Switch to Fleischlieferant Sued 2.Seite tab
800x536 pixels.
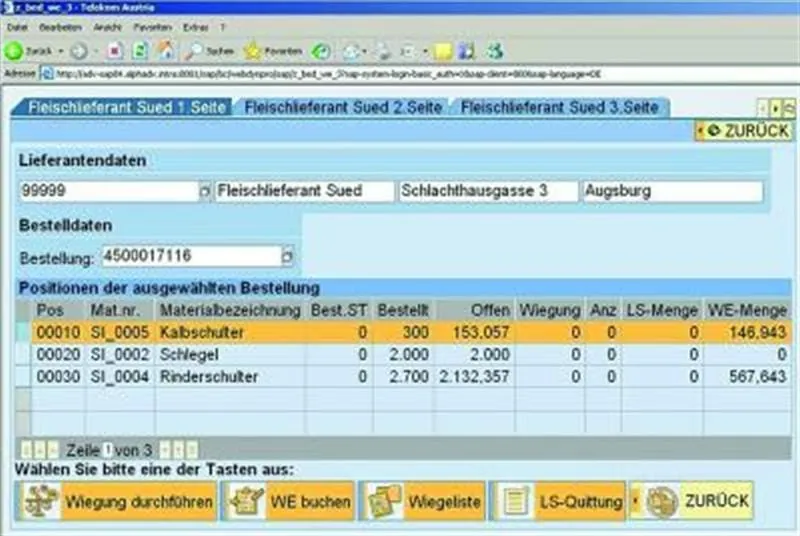342,107
